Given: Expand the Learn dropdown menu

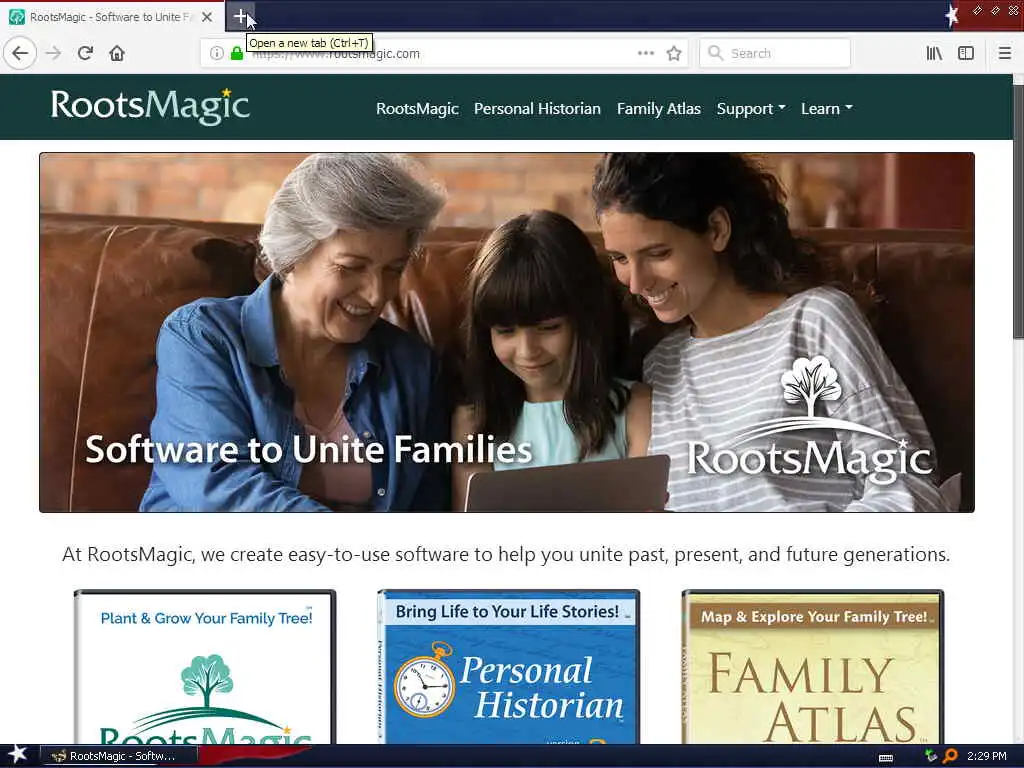Looking at the screenshot, I should [827, 108].
